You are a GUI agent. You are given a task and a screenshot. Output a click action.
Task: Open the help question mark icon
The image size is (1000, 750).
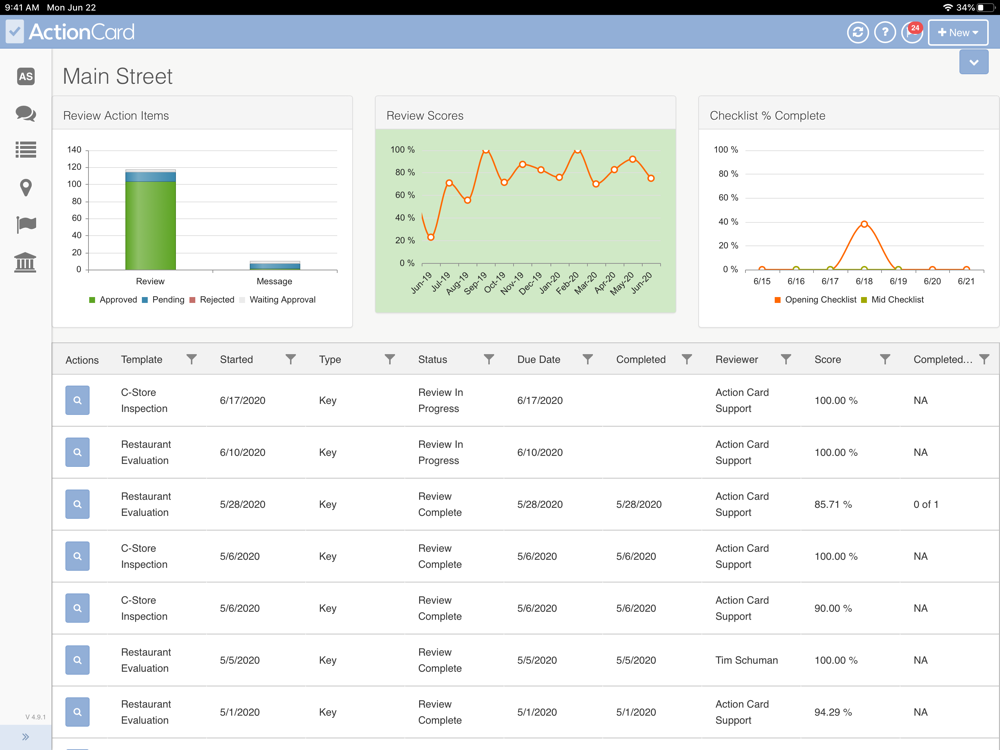(x=885, y=32)
